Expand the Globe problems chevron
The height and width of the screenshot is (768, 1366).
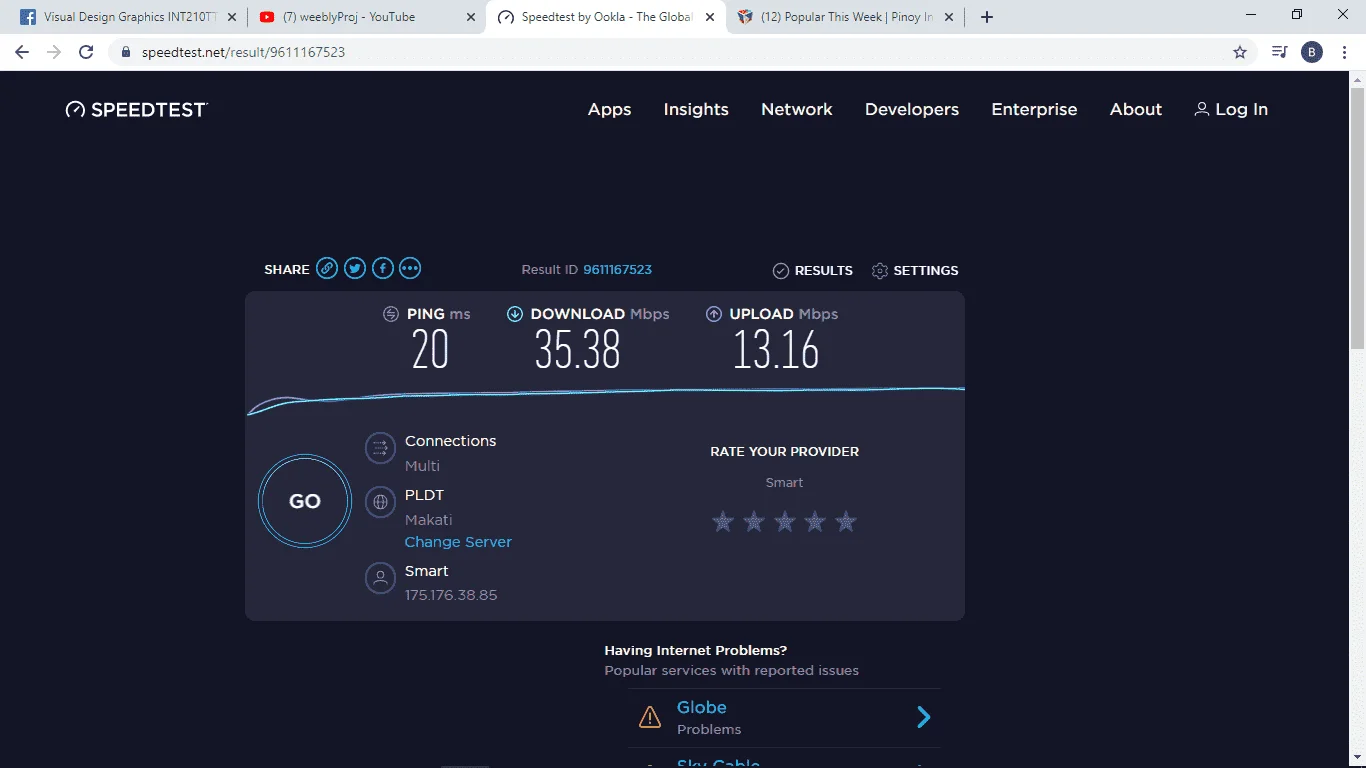924,717
